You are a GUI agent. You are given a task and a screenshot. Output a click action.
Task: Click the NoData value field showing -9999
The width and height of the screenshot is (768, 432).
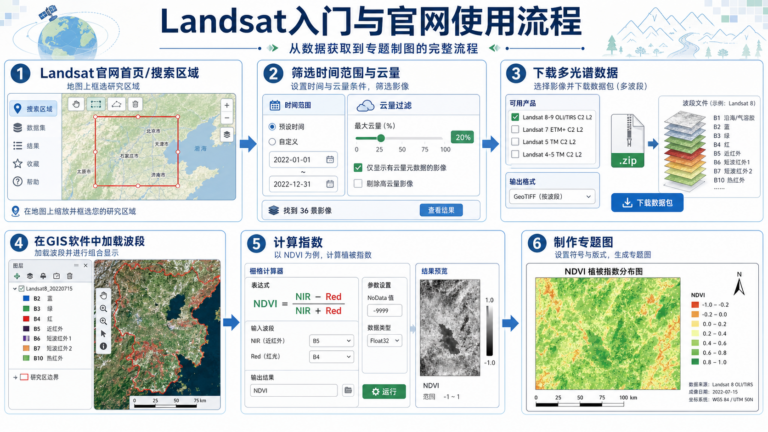click(x=384, y=311)
